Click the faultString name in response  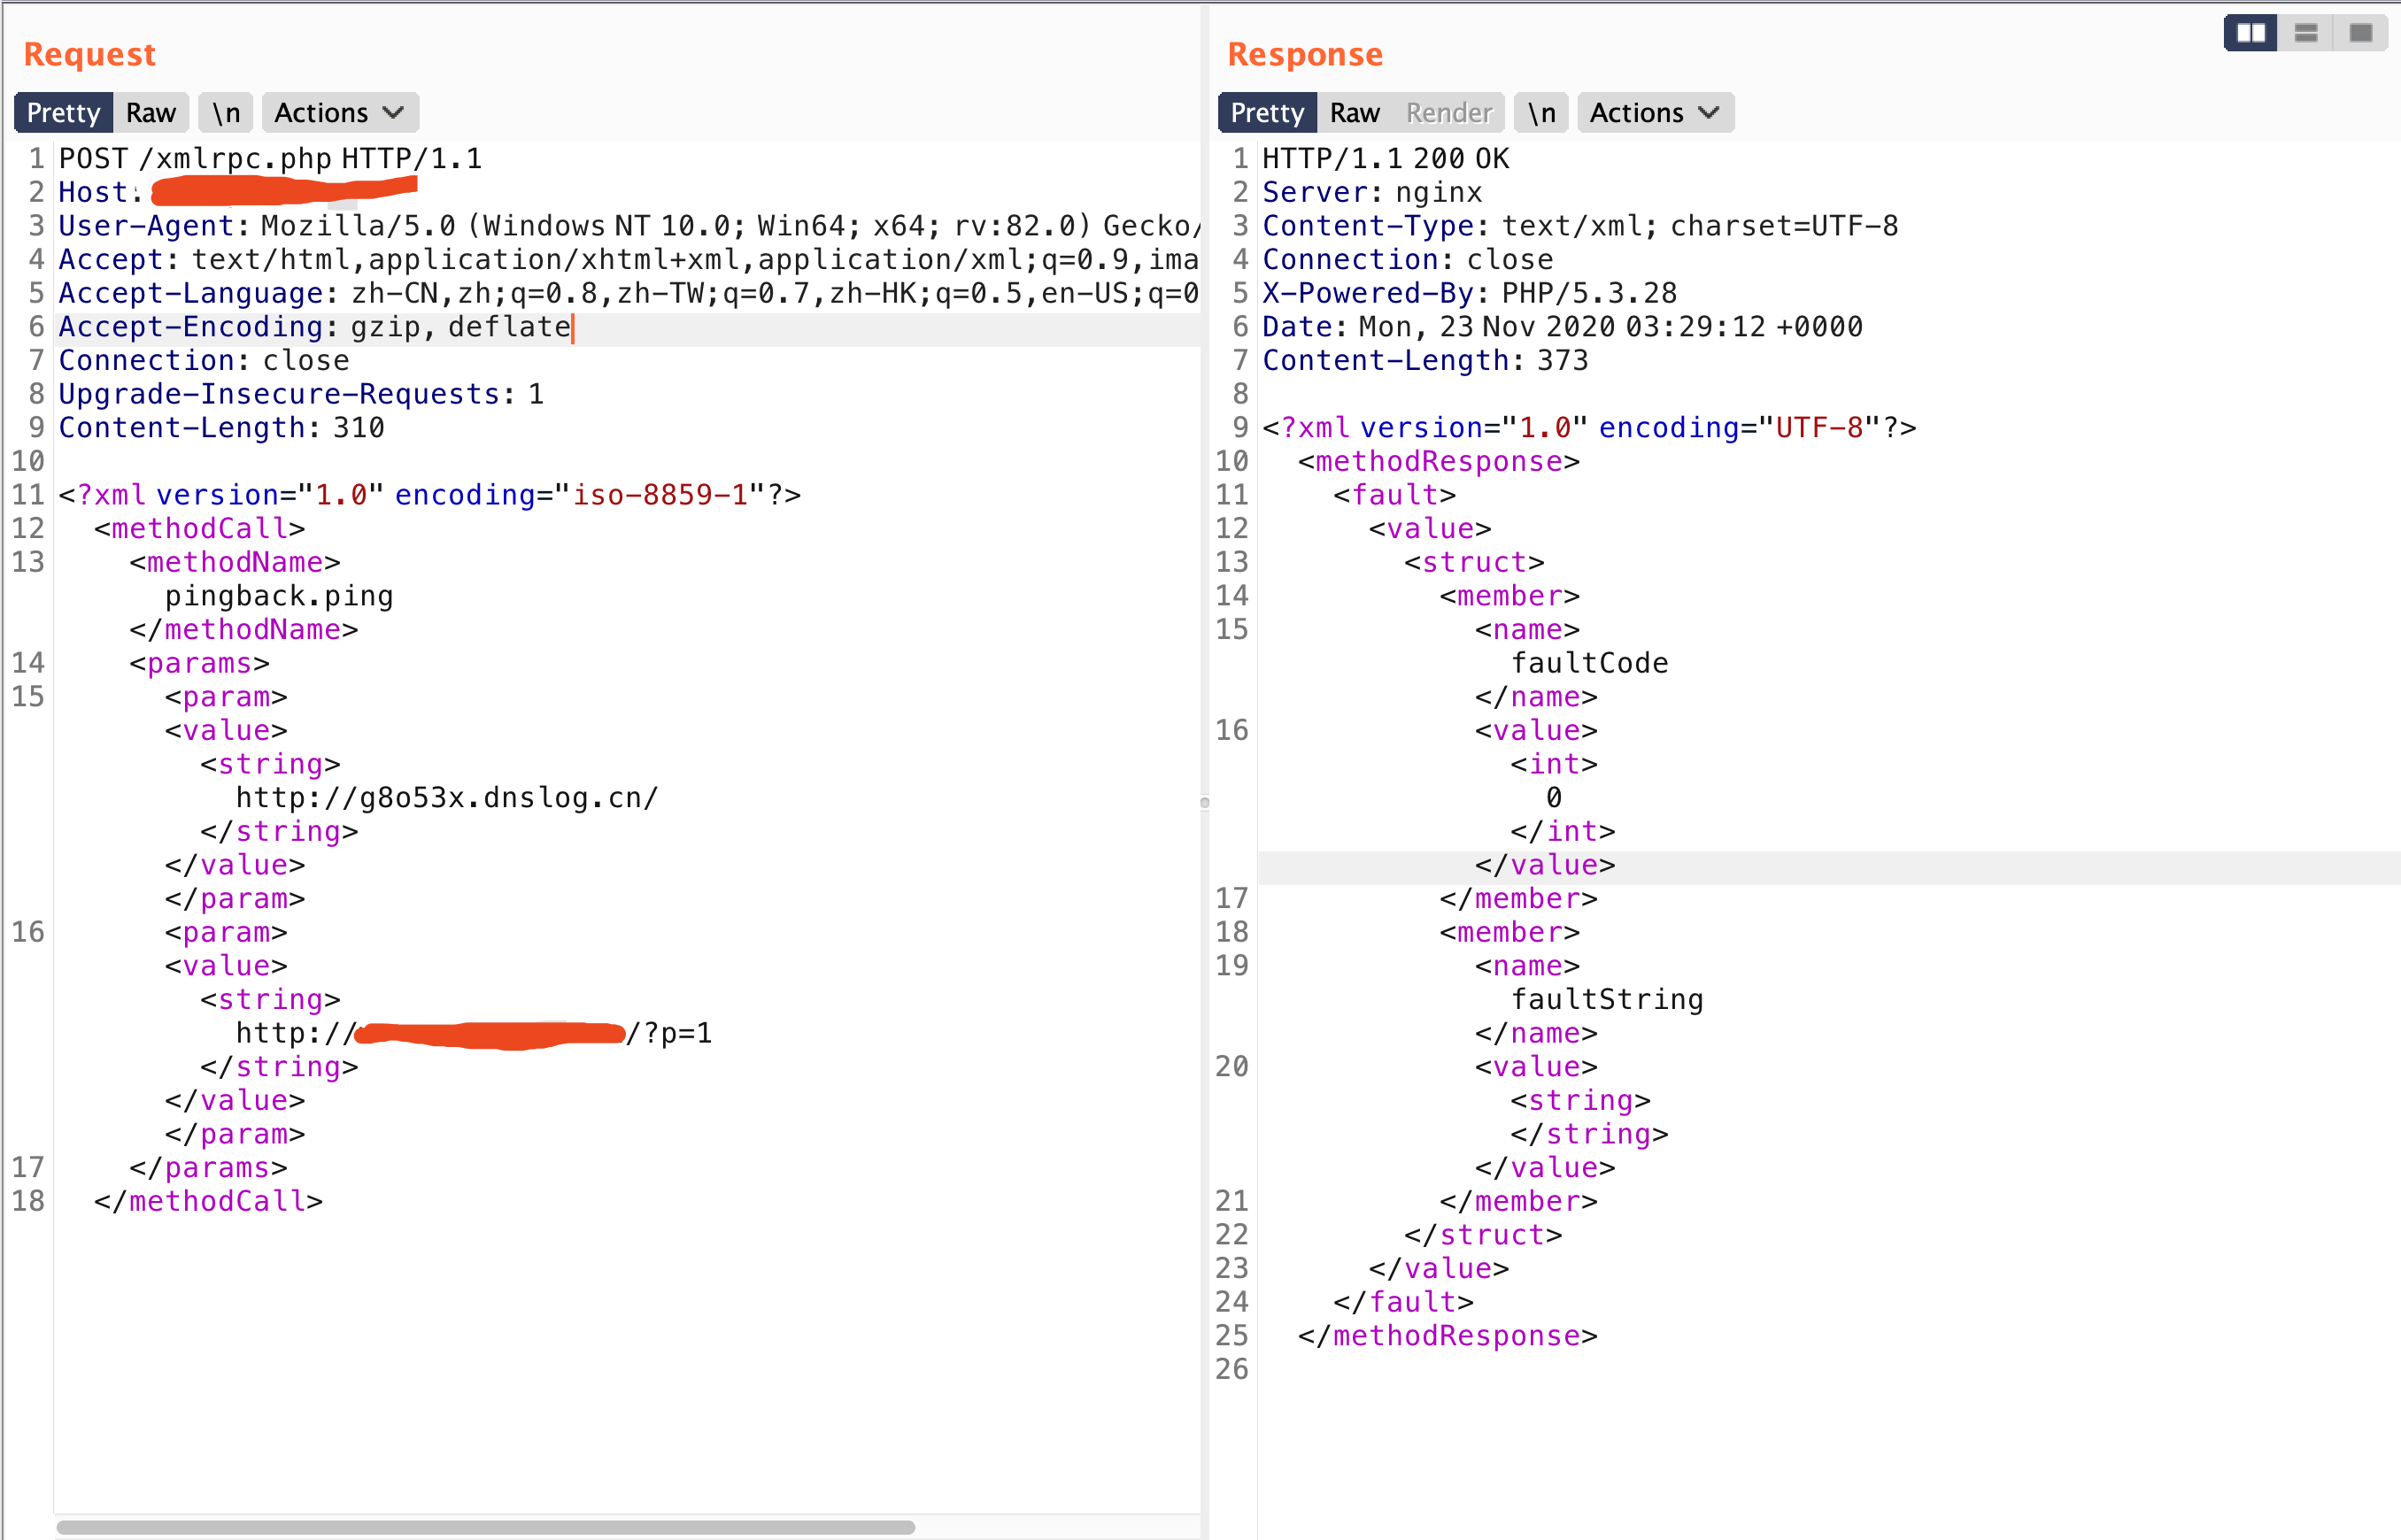point(1607,1000)
